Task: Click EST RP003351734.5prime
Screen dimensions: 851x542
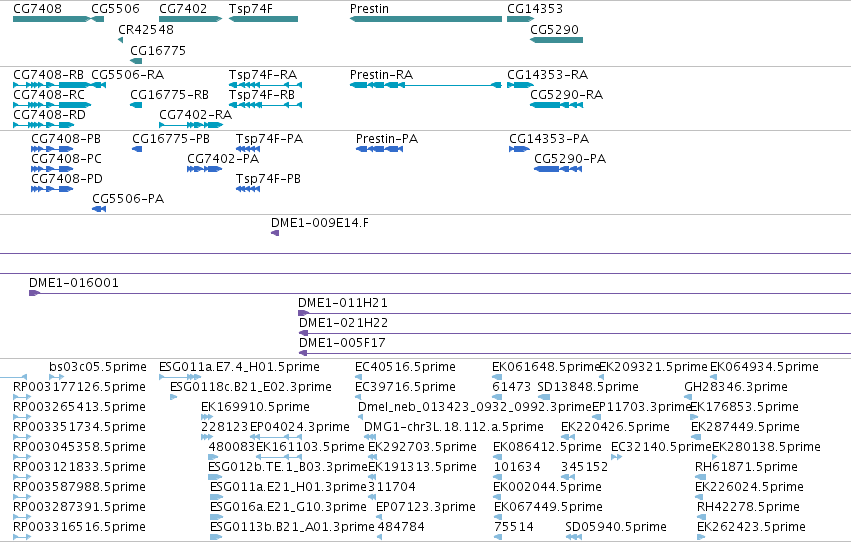Action: (x=22, y=437)
